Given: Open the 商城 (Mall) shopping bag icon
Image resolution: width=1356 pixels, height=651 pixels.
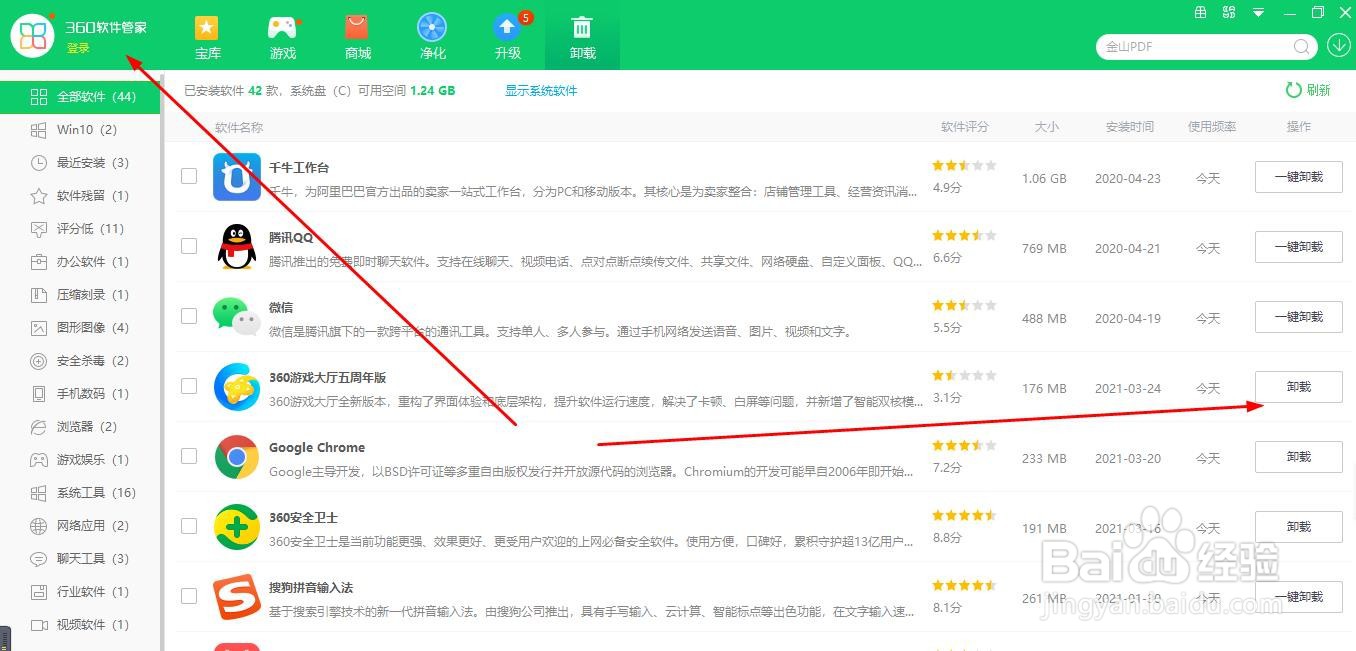Looking at the screenshot, I should [x=357, y=29].
